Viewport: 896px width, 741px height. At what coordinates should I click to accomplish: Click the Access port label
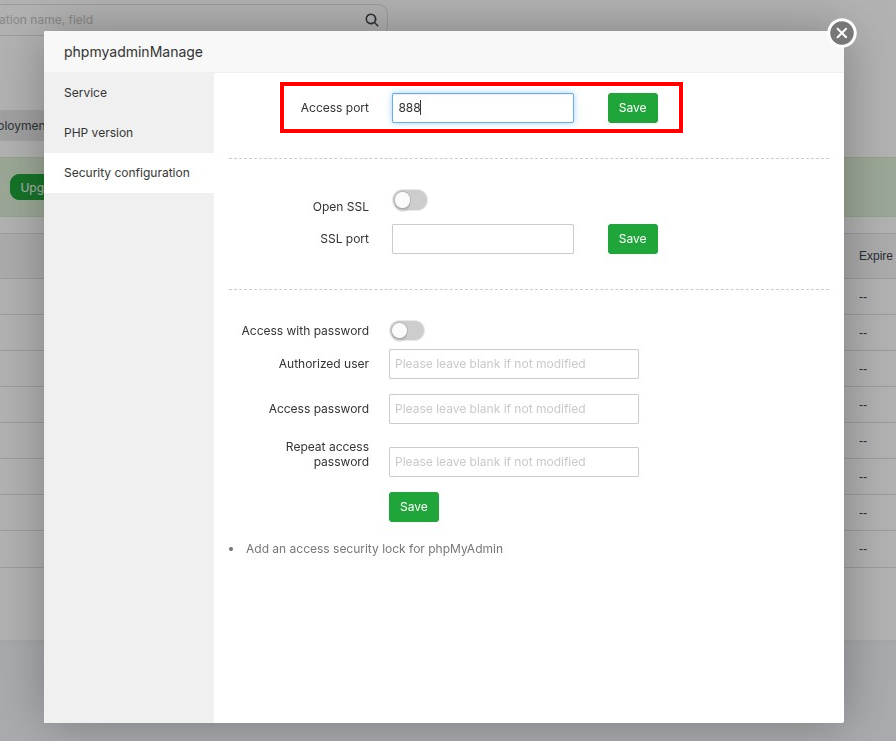pyautogui.click(x=335, y=108)
